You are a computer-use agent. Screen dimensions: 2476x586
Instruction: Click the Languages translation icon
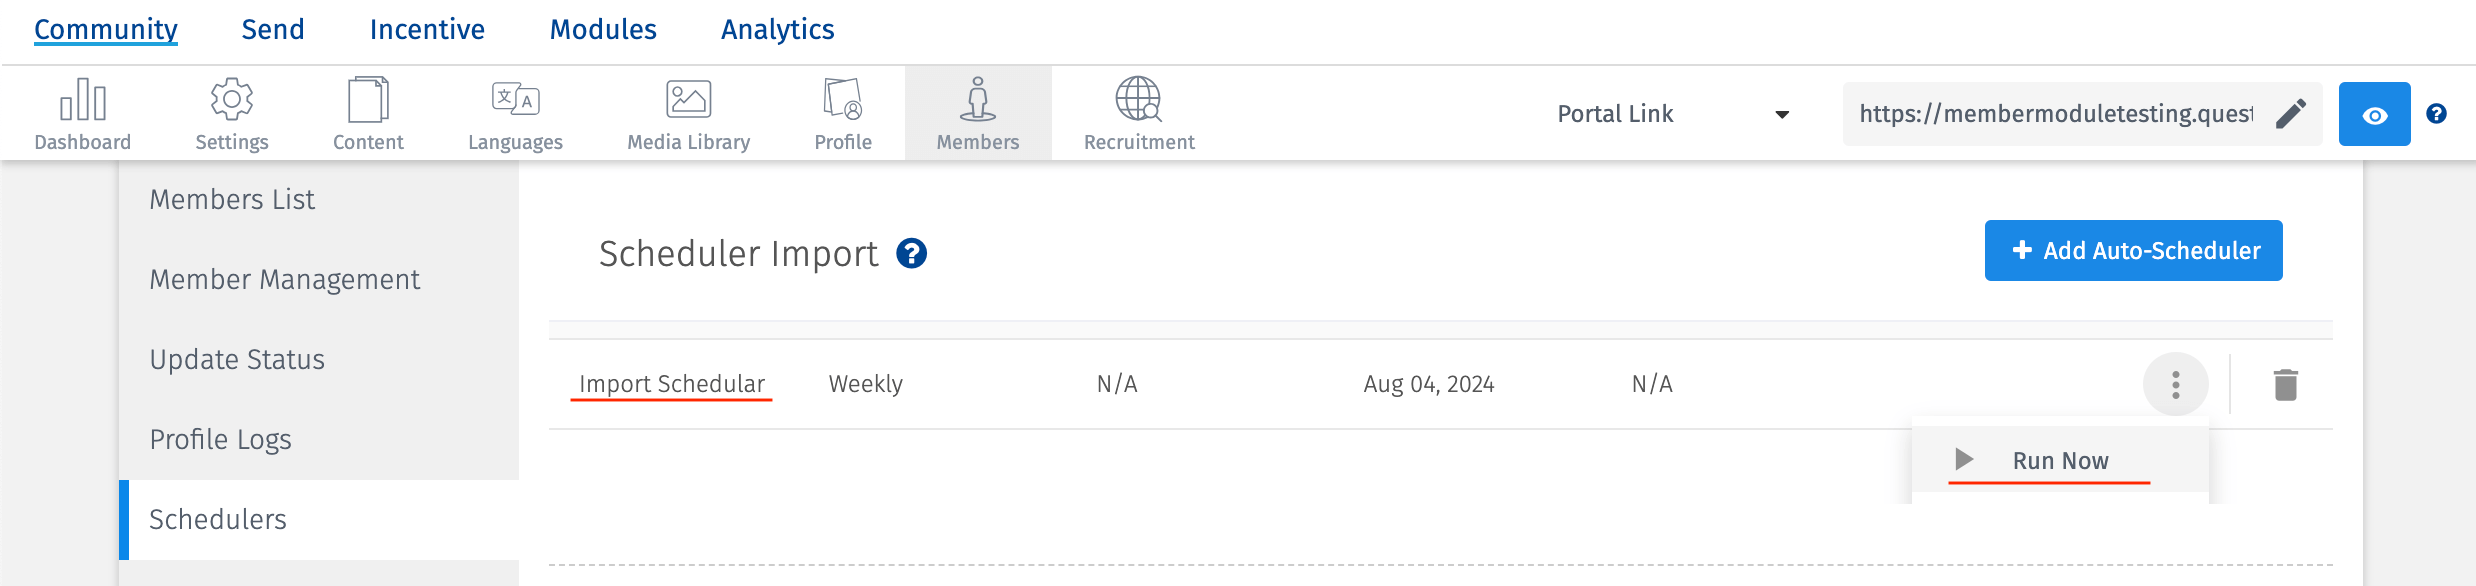tap(515, 110)
